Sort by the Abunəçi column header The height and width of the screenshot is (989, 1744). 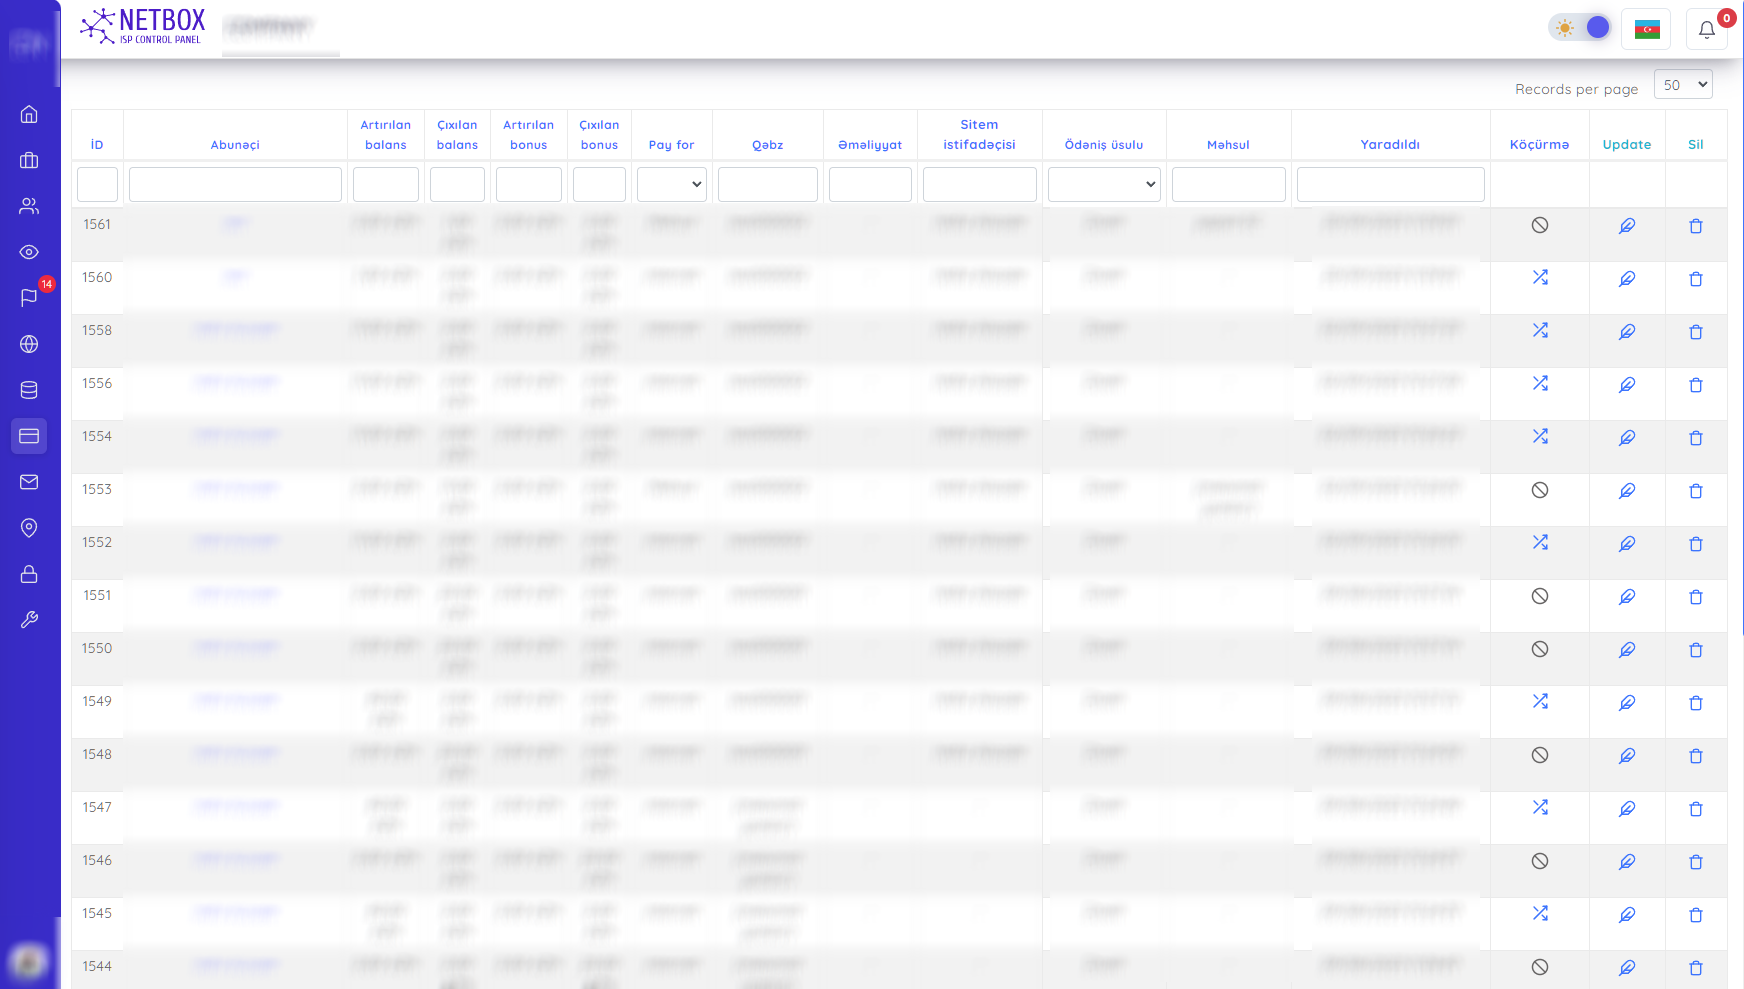(235, 144)
